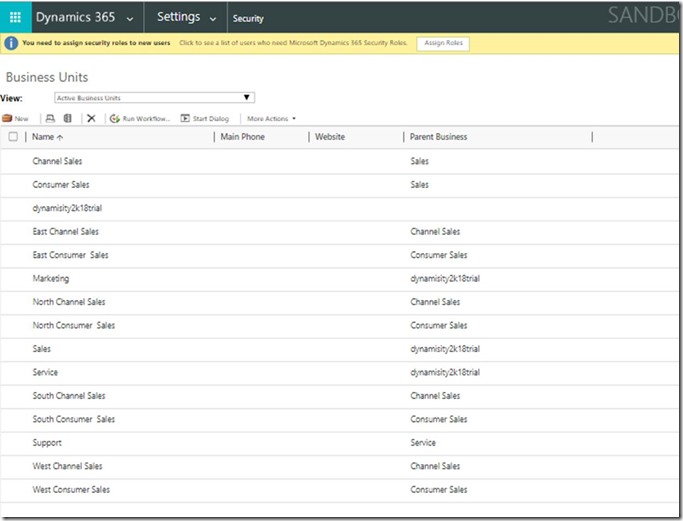Viewport: 683px width, 521px height.
Task: Open the Settings navigation menu
Action: click(x=186, y=17)
